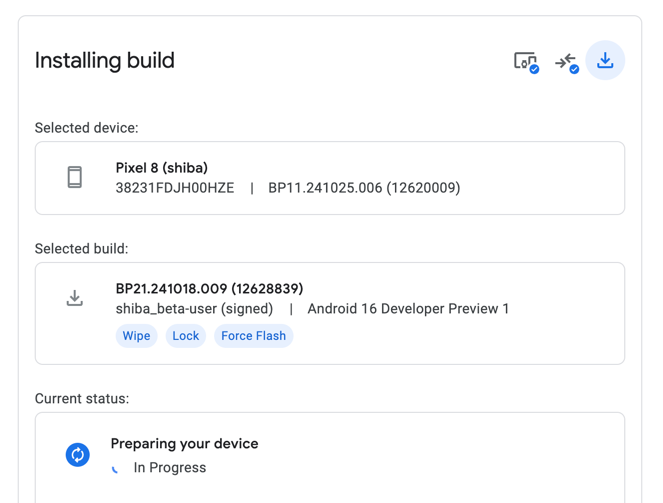Image resolution: width=663 pixels, height=503 pixels.
Task: Click the phone icon in device card
Action: coord(75,178)
